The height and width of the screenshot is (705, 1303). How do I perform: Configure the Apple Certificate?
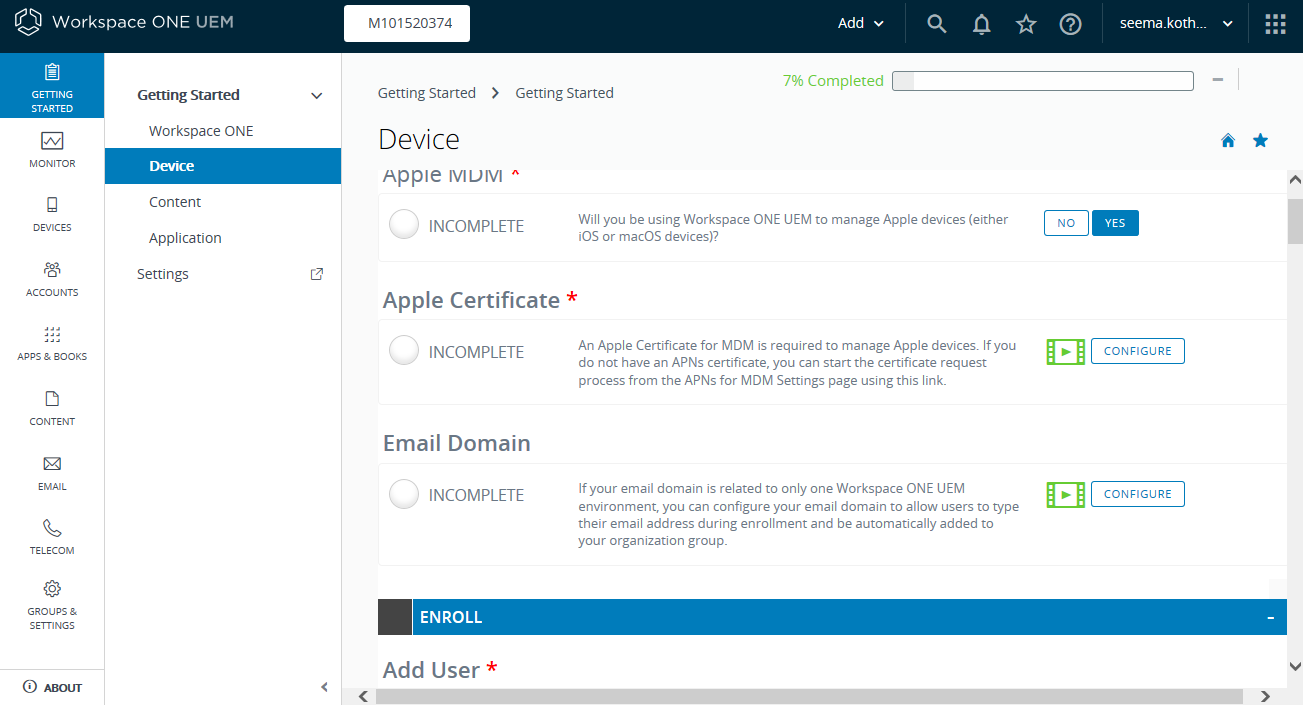pyautogui.click(x=1138, y=351)
